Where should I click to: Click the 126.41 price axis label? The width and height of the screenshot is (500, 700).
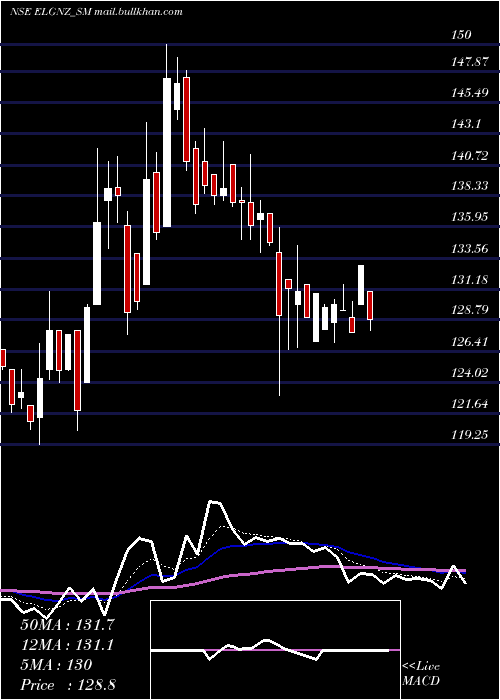pos(471,342)
